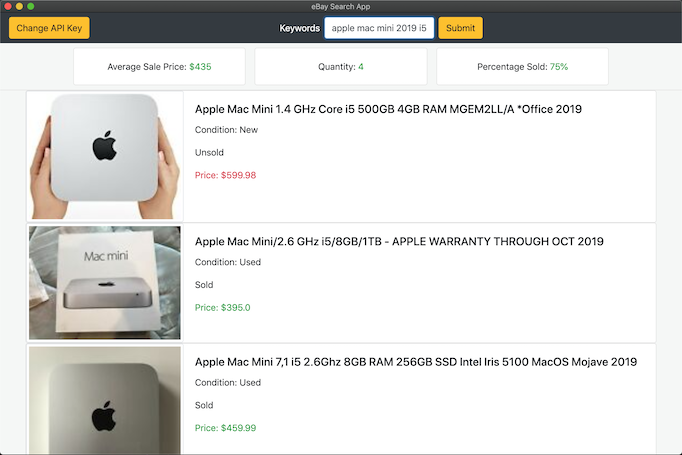Submit the keyword search
The image size is (682, 455).
tap(460, 28)
